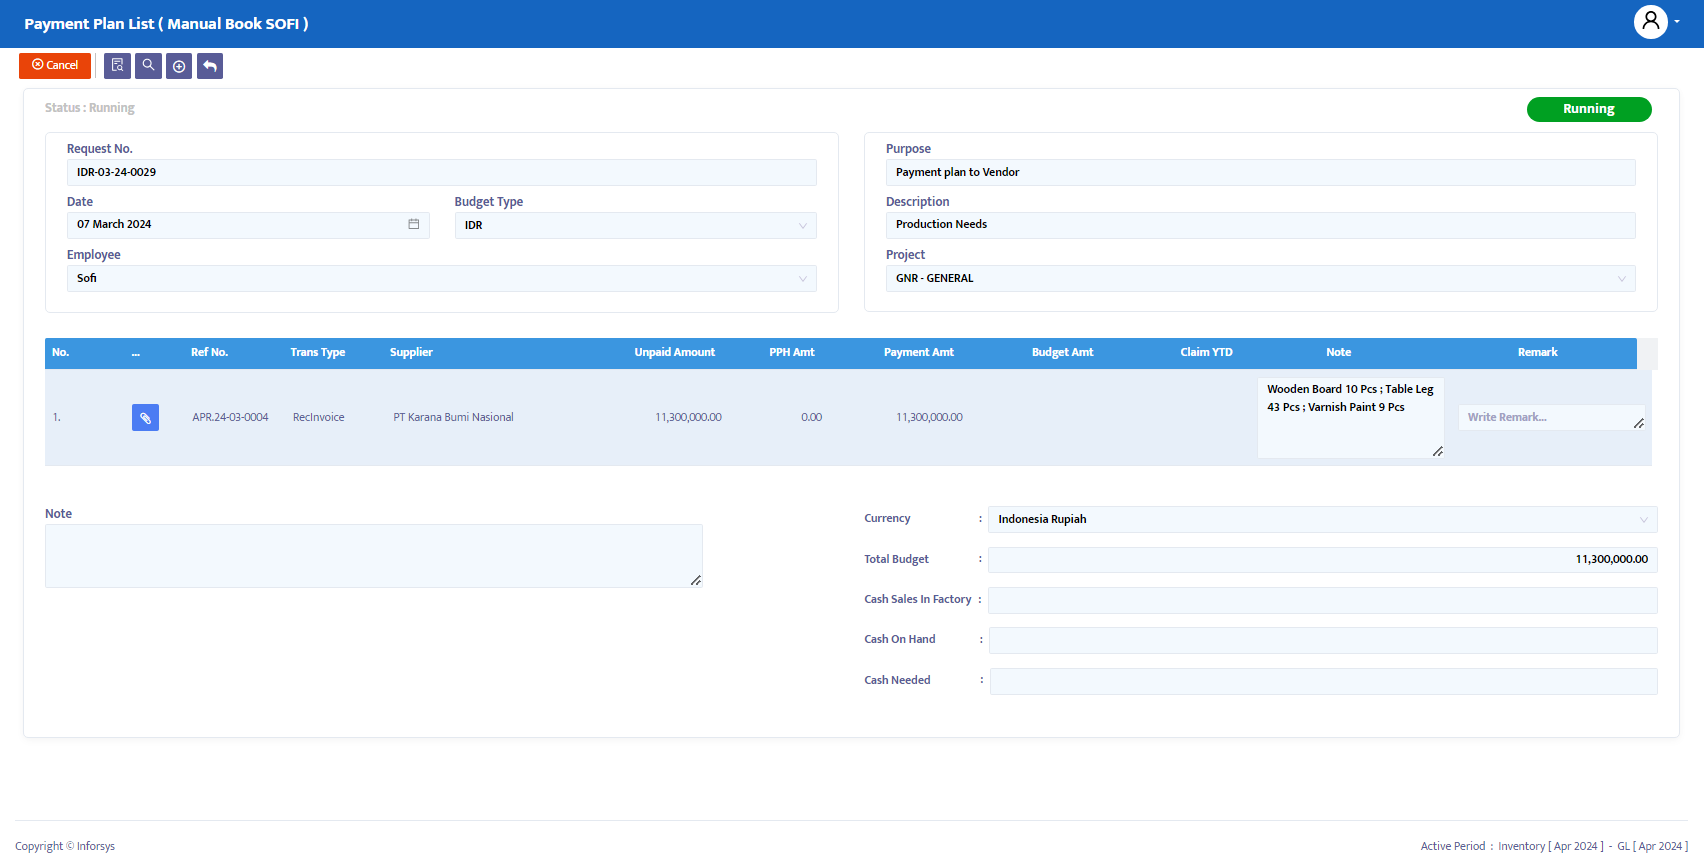The image size is (1704, 859).
Task: Click the Cash On Hand field
Action: [1322, 640]
